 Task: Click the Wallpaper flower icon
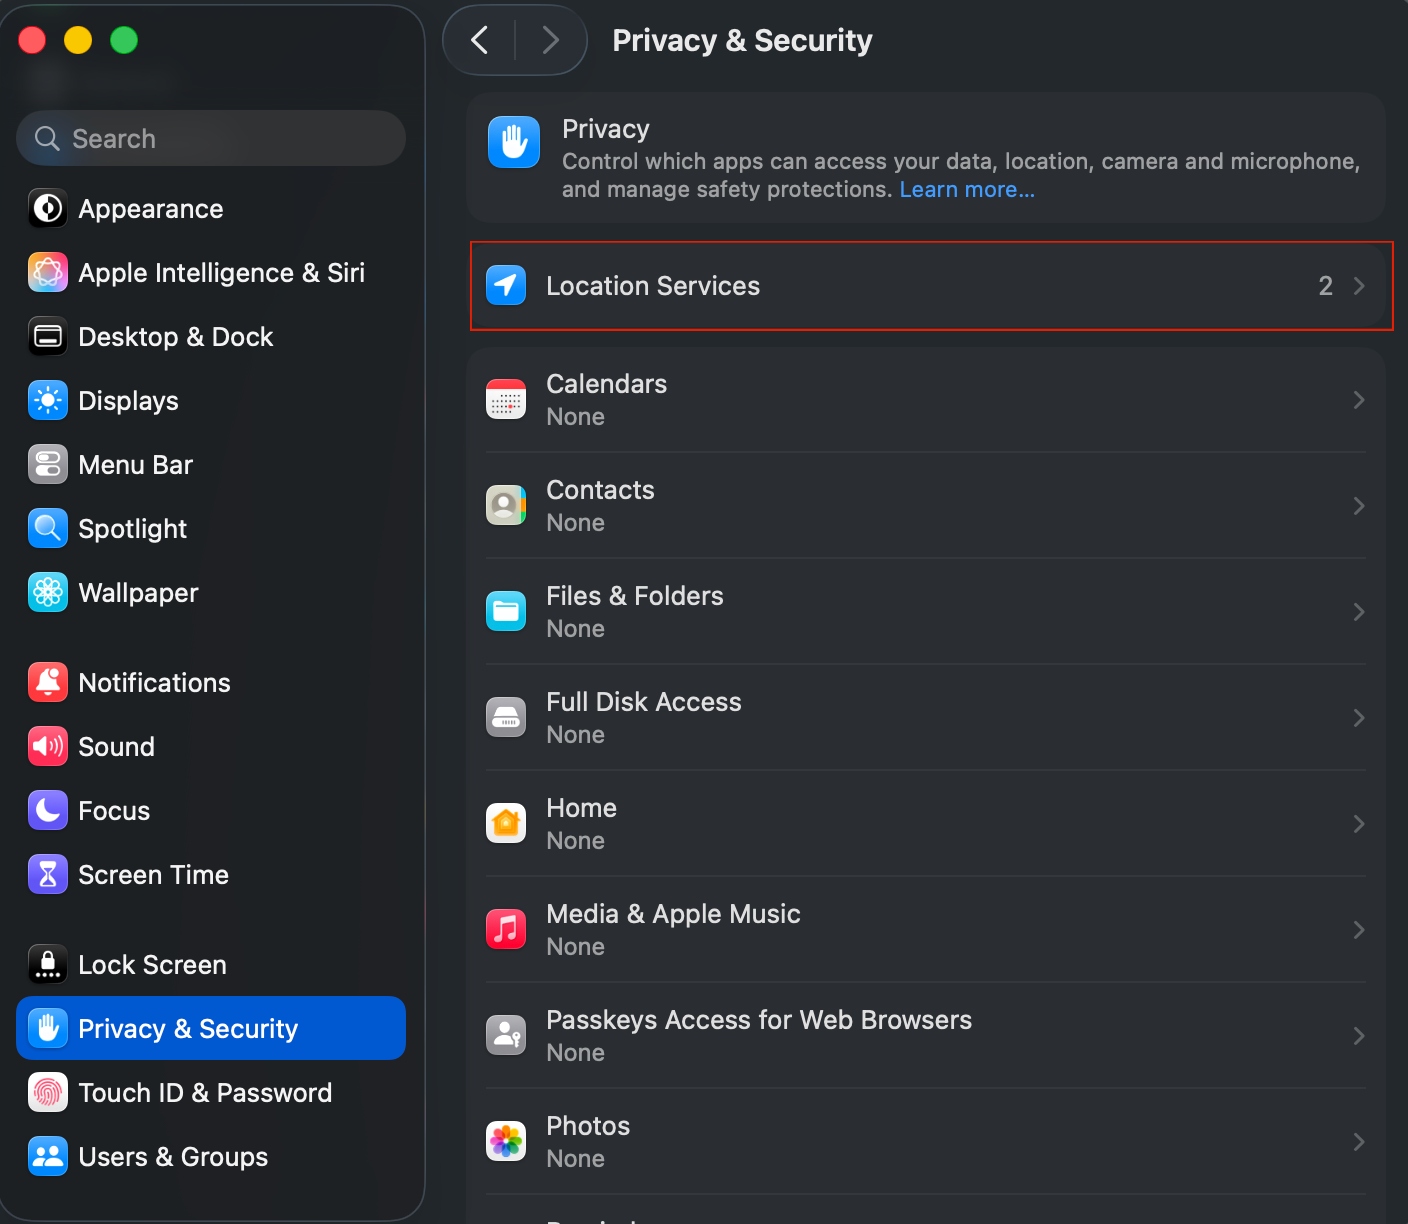[x=48, y=593]
